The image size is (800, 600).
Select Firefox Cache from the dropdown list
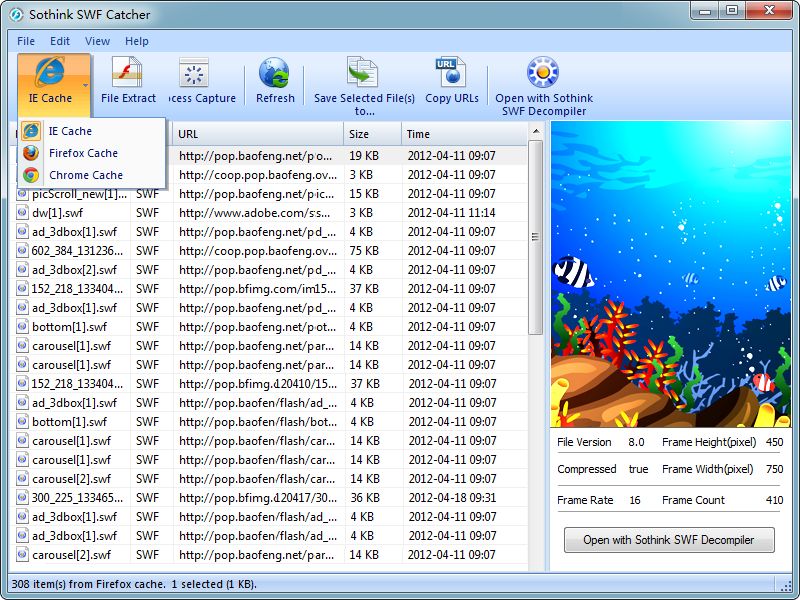coord(83,153)
